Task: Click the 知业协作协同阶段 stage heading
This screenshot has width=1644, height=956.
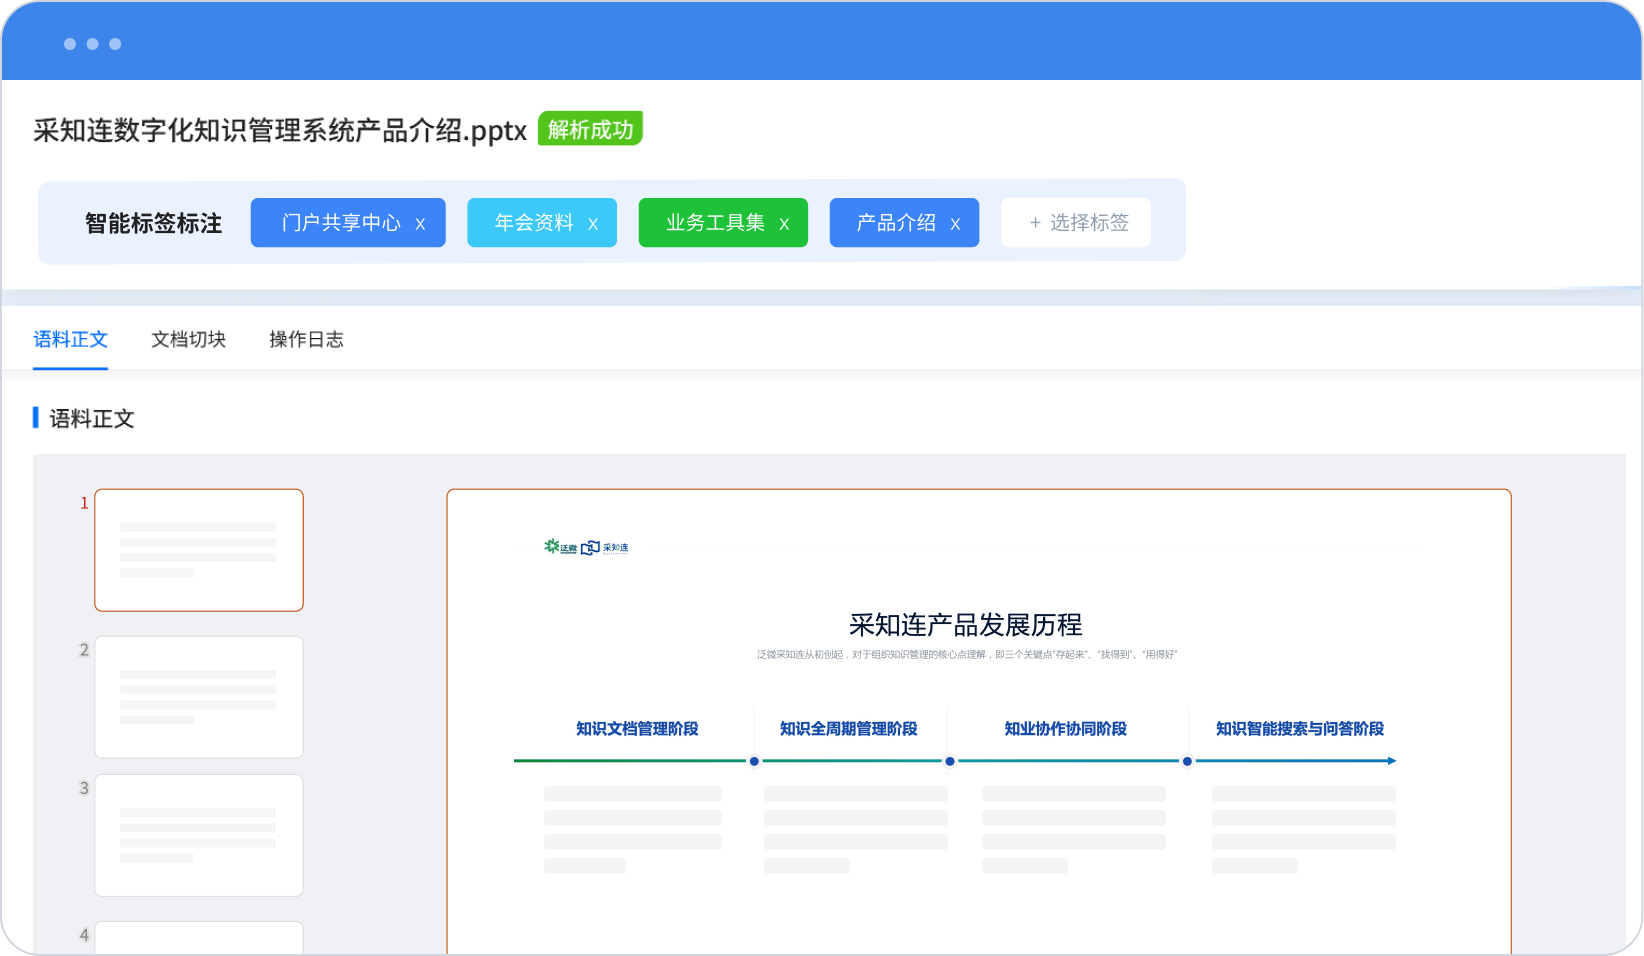Action: click(1065, 729)
